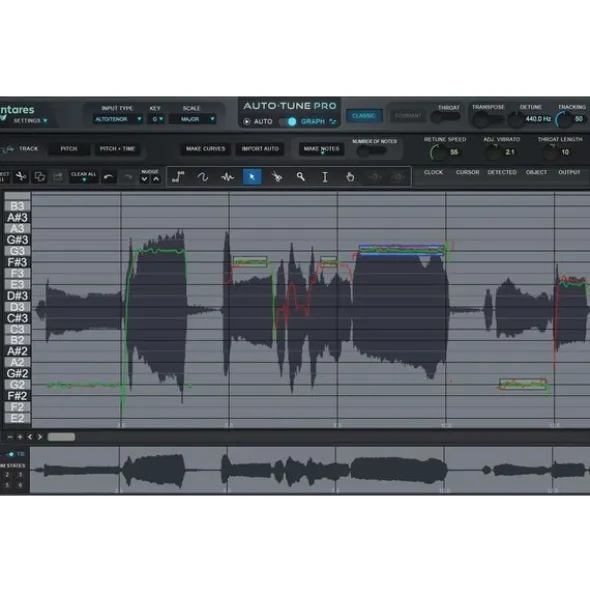
Task: Toggle the Auto/Graph mode switch
Action: point(287,121)
